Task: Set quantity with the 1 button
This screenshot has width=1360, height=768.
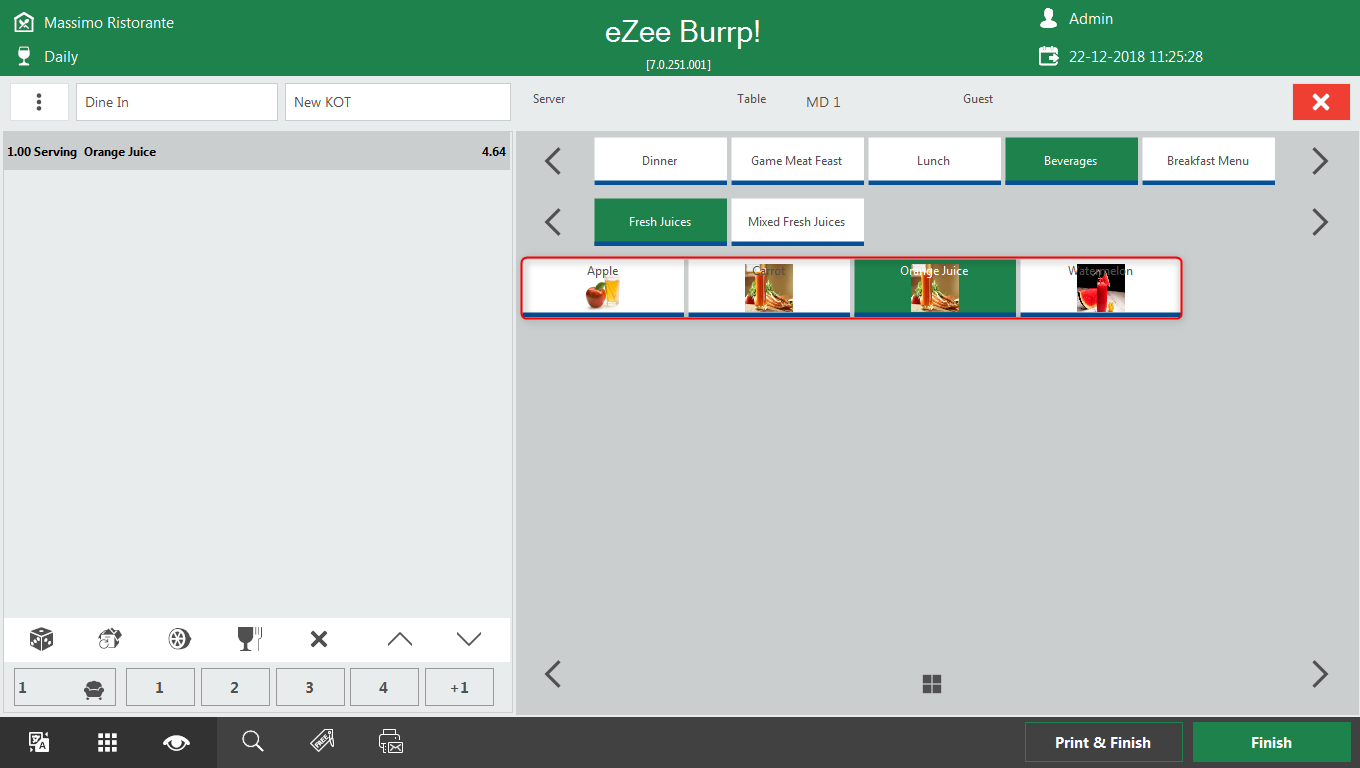Action: click(x=160, y=687)
